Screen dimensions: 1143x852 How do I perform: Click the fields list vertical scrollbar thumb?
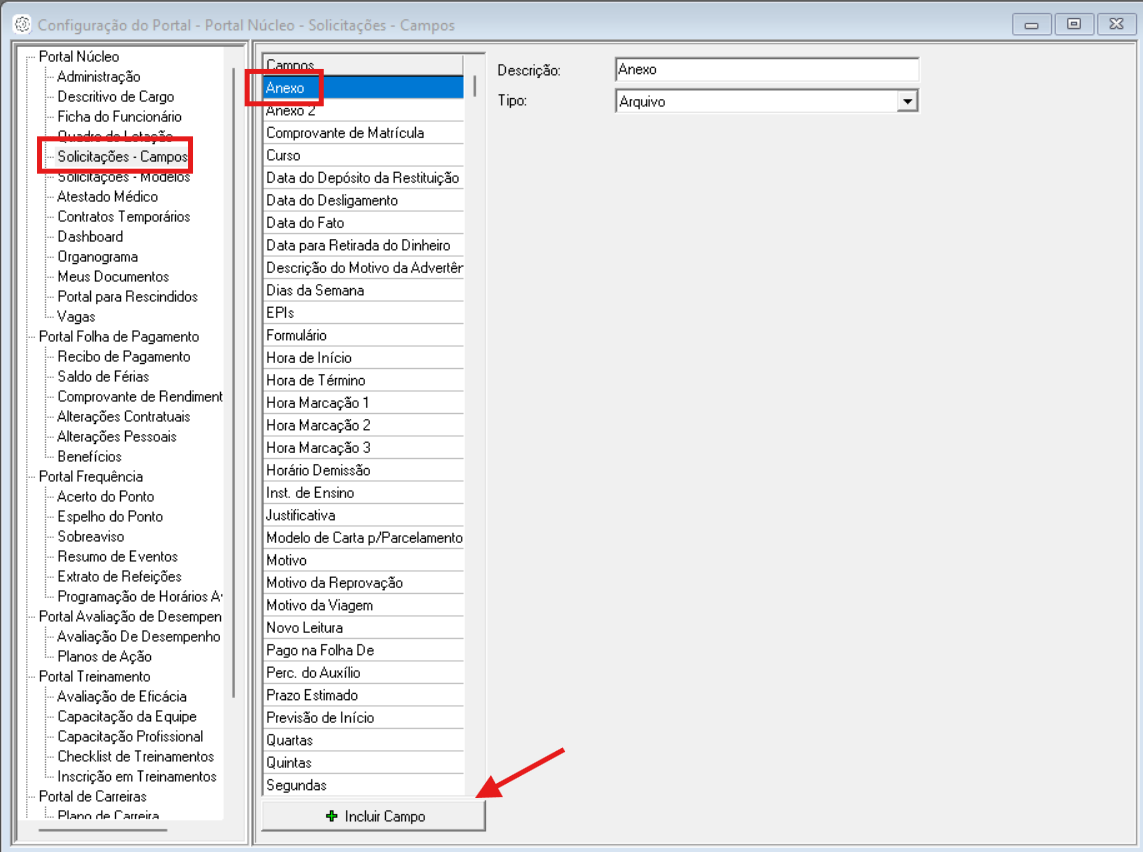coord(474,86)
